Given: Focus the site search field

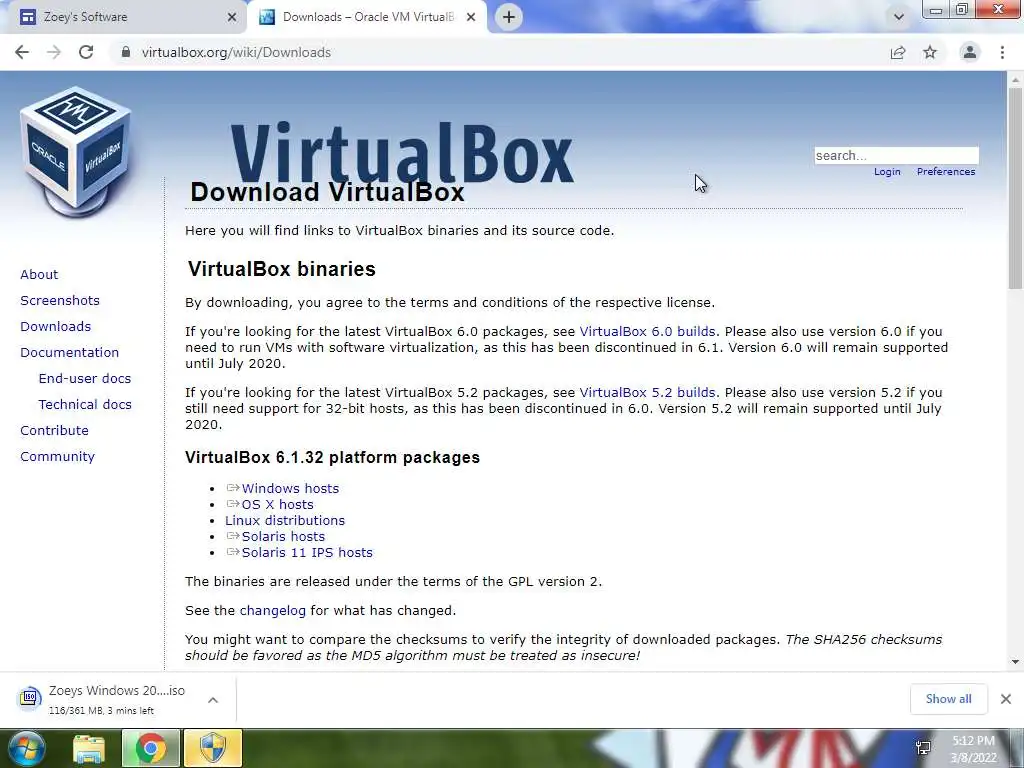Looking at the screenshot, I should pyautogui.click(x=896, y=155).
